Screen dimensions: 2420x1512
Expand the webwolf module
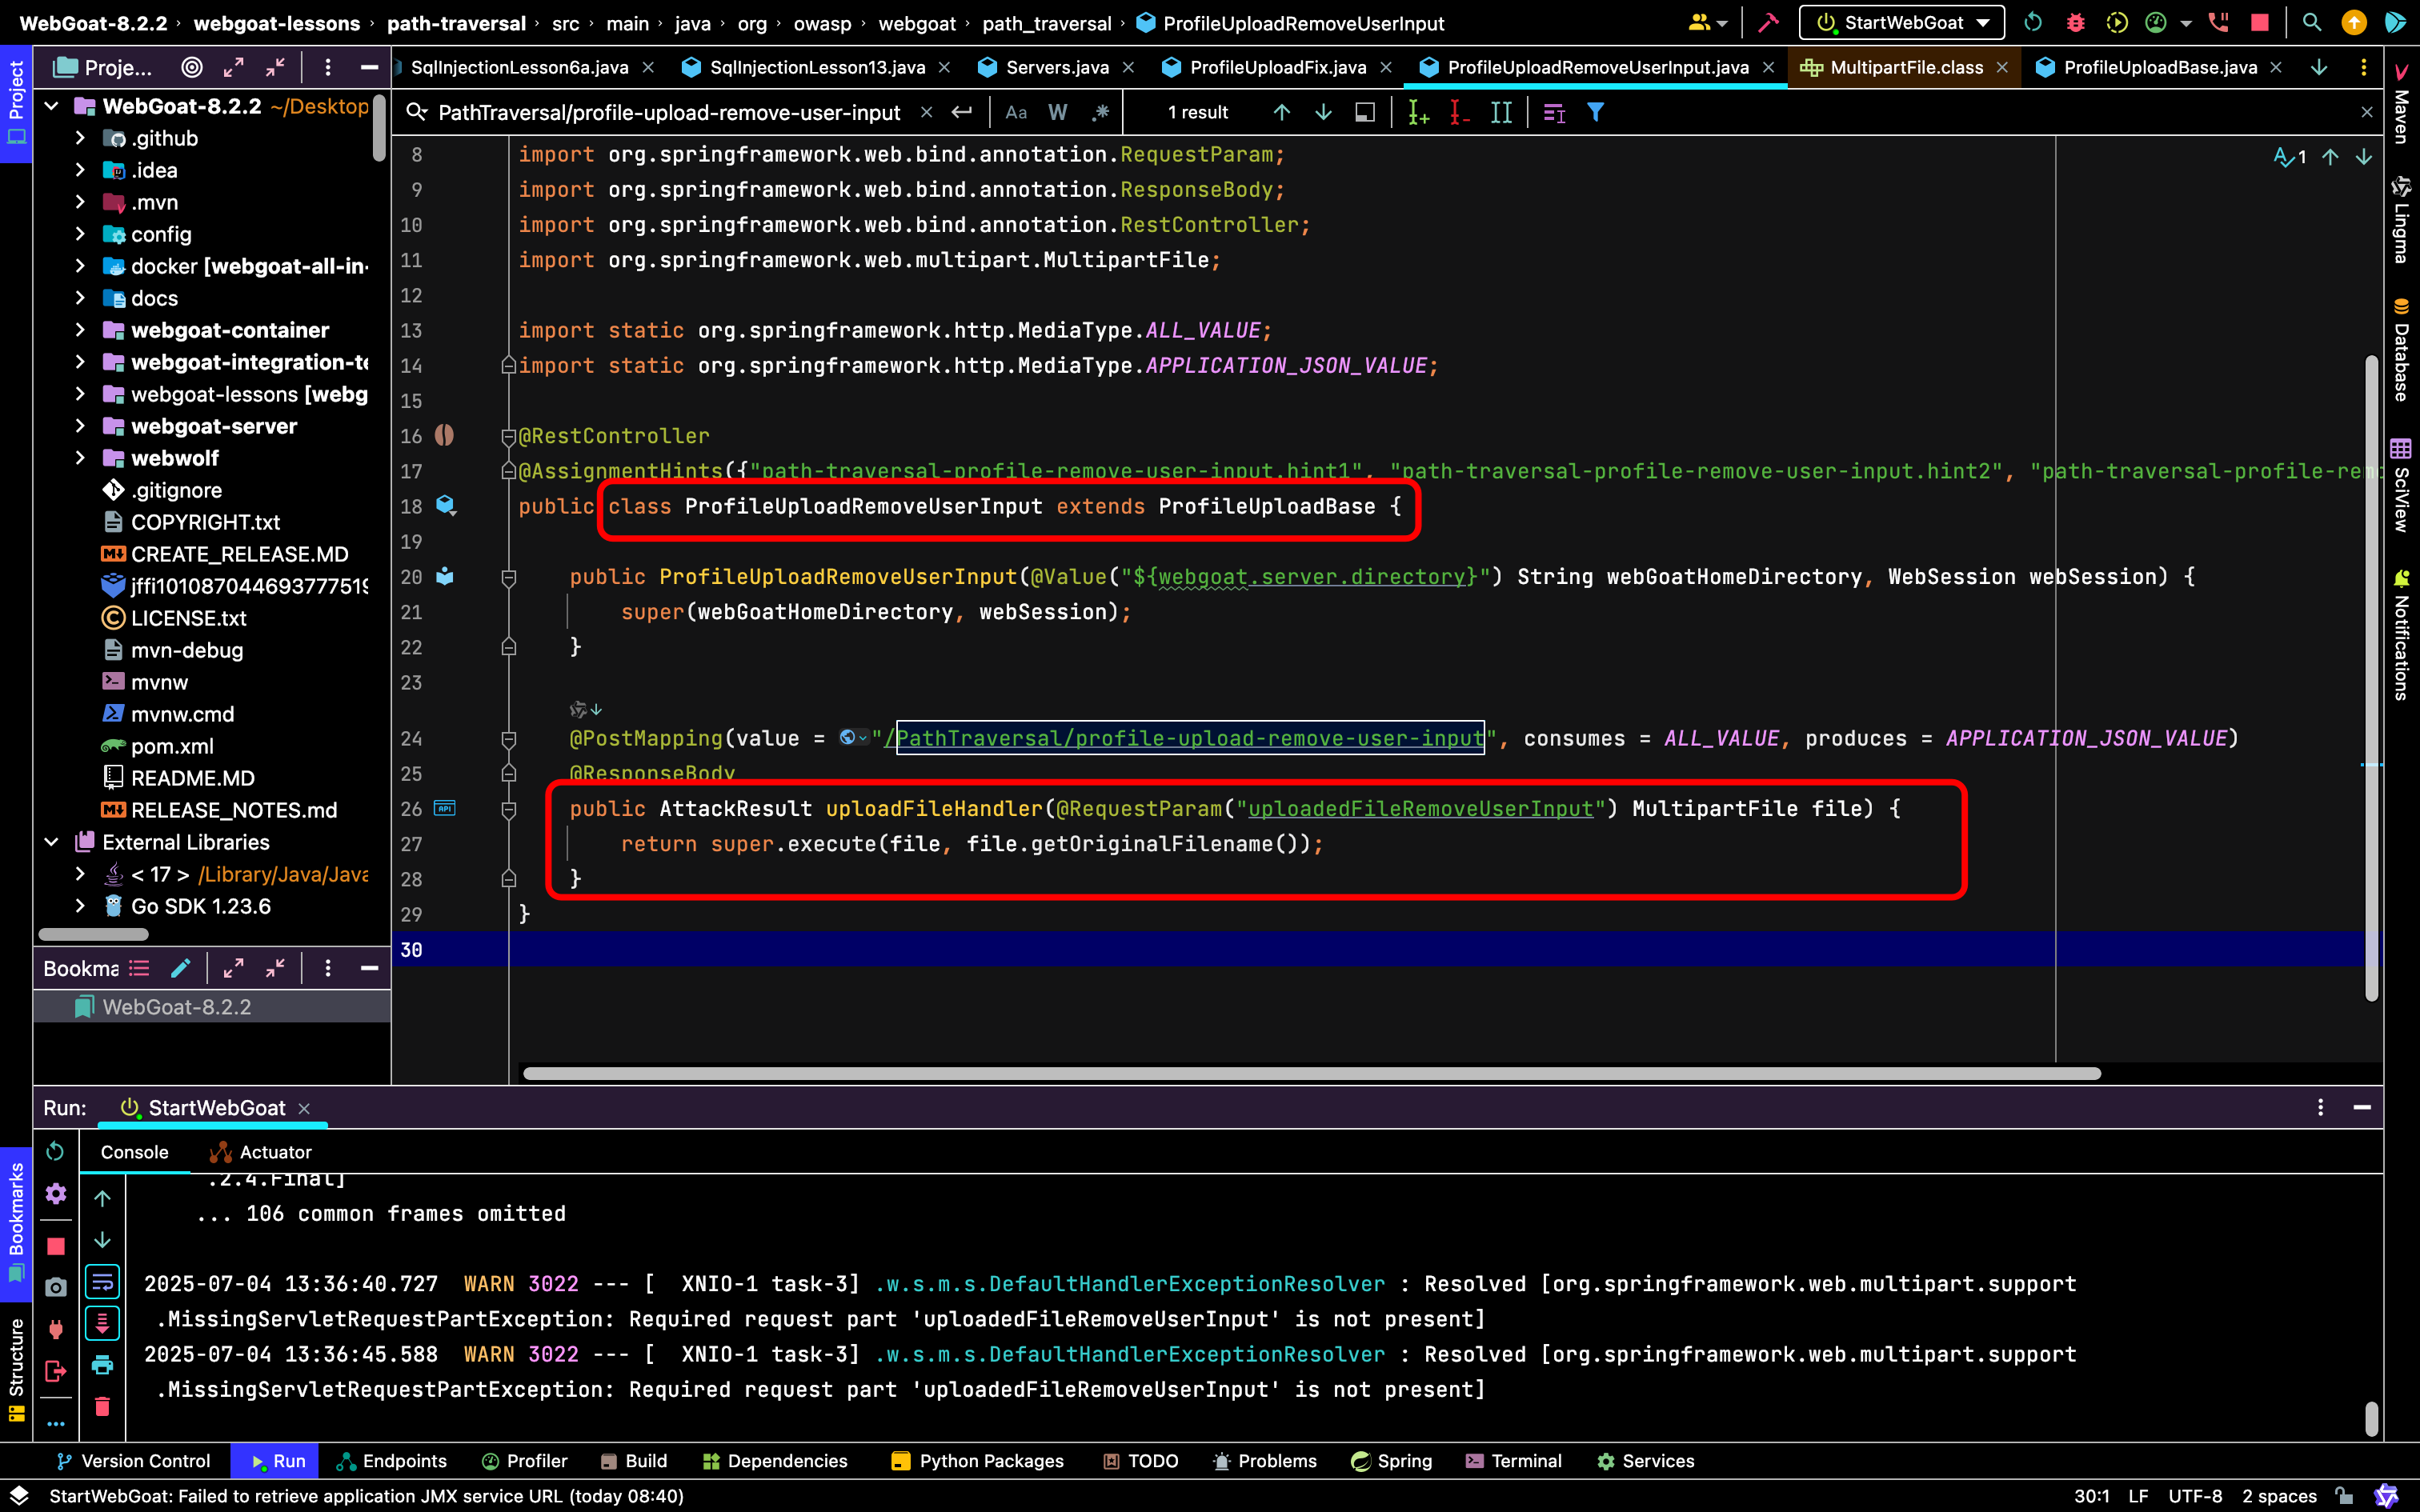click(x=80, y=458)
